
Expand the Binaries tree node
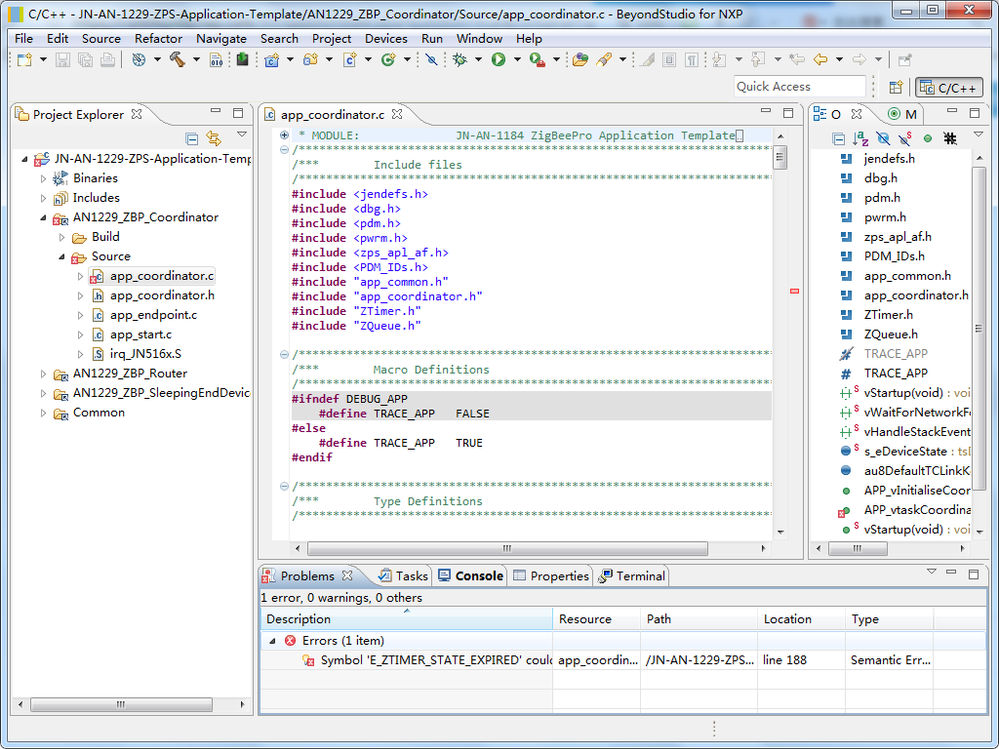coord(43,178)
